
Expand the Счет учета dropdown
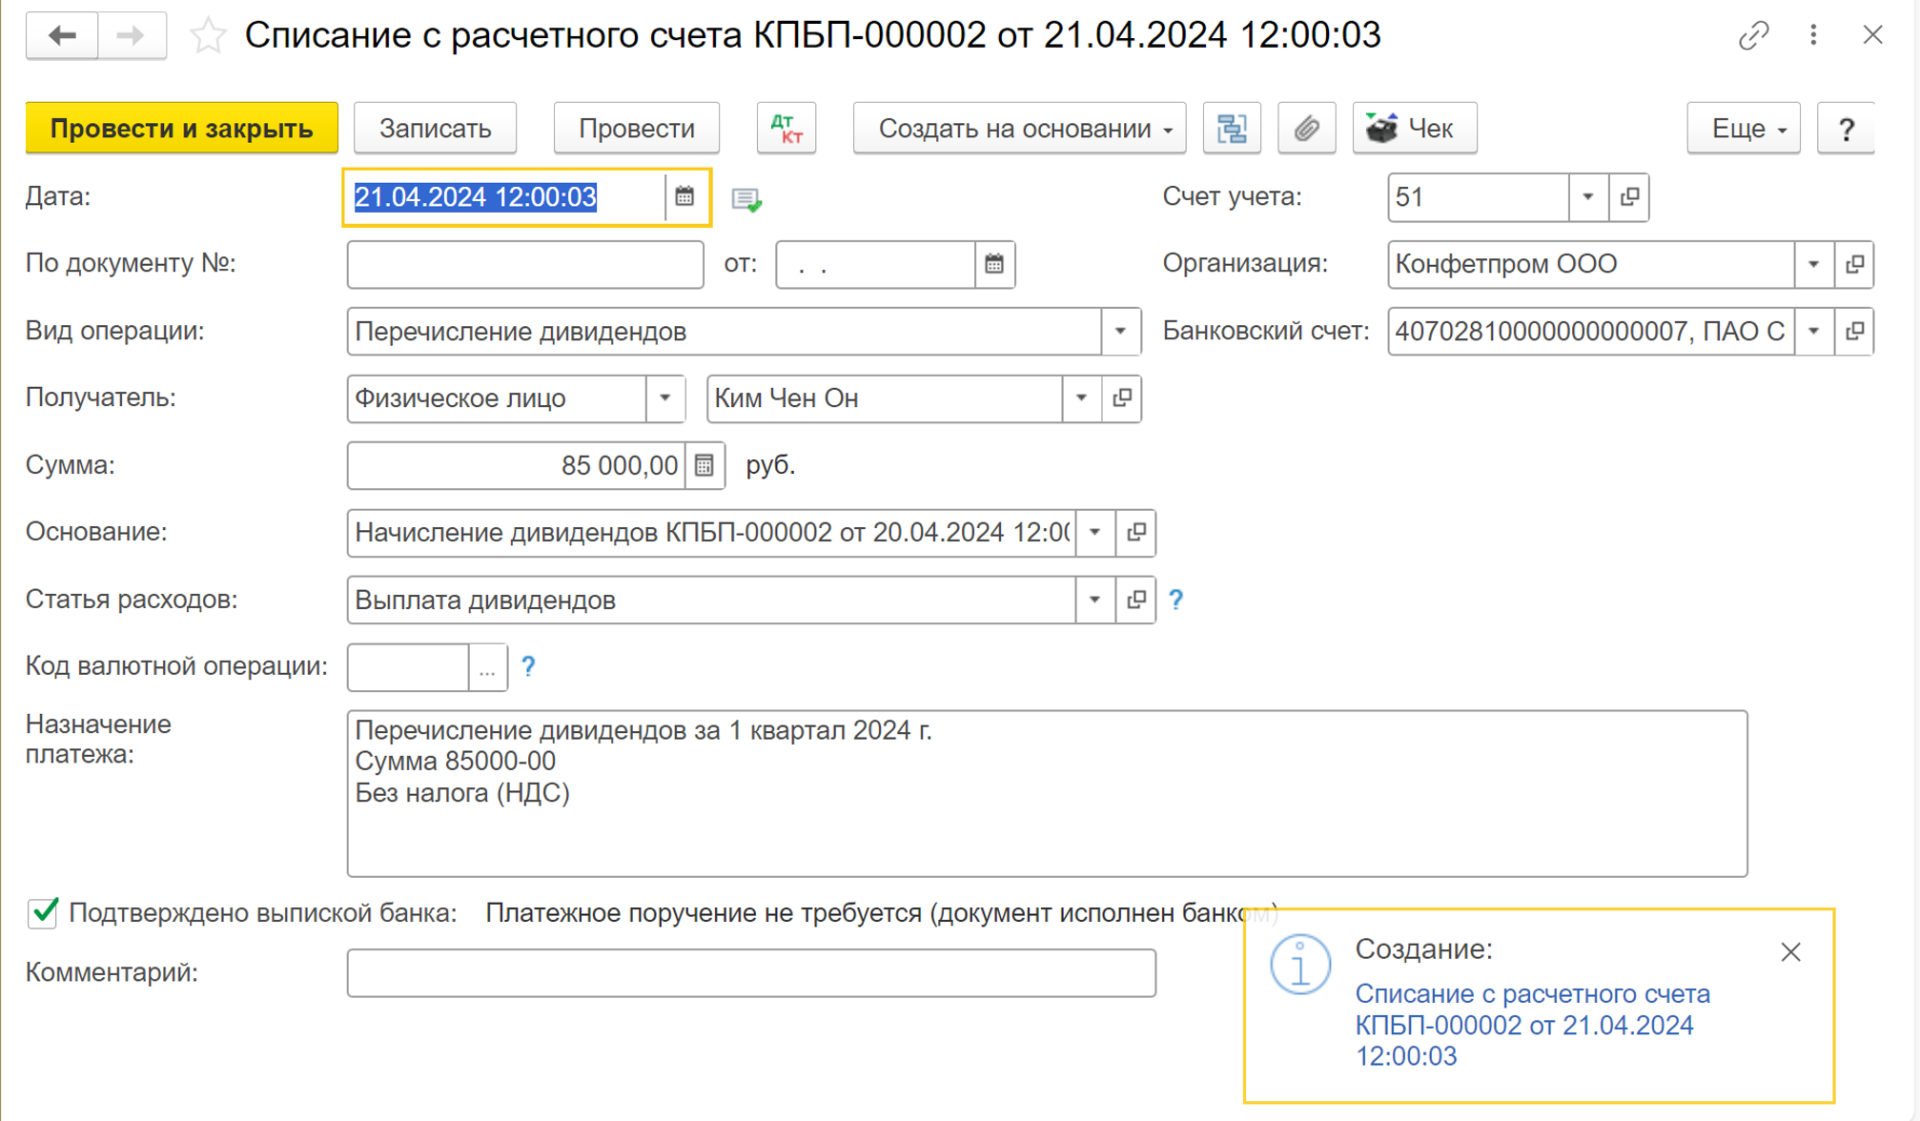(1588, 197)
